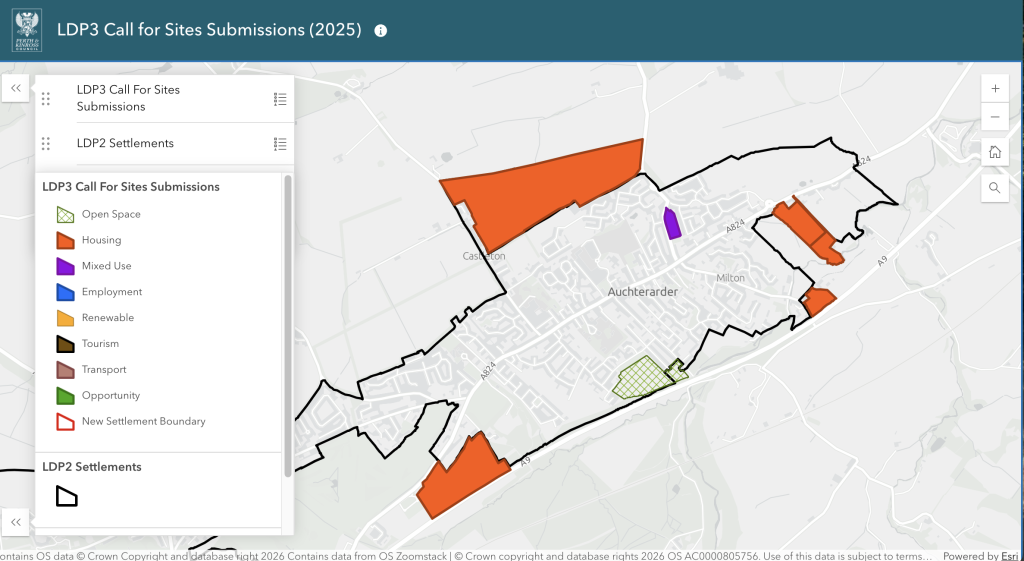
Task: Click the home default extent button
Action: 994,152
